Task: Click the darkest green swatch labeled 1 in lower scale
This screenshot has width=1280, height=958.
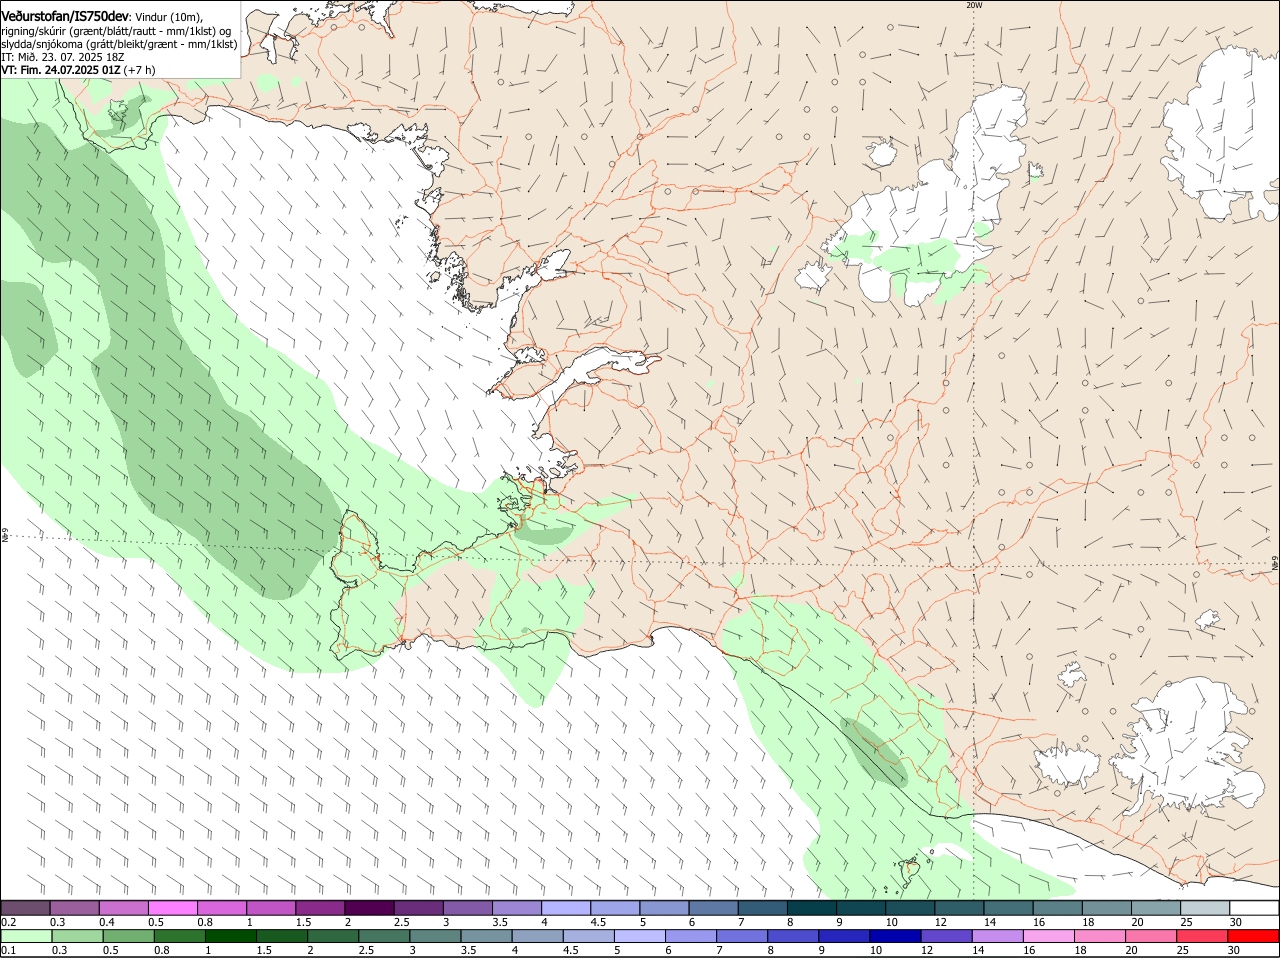Action: [230, 937]
